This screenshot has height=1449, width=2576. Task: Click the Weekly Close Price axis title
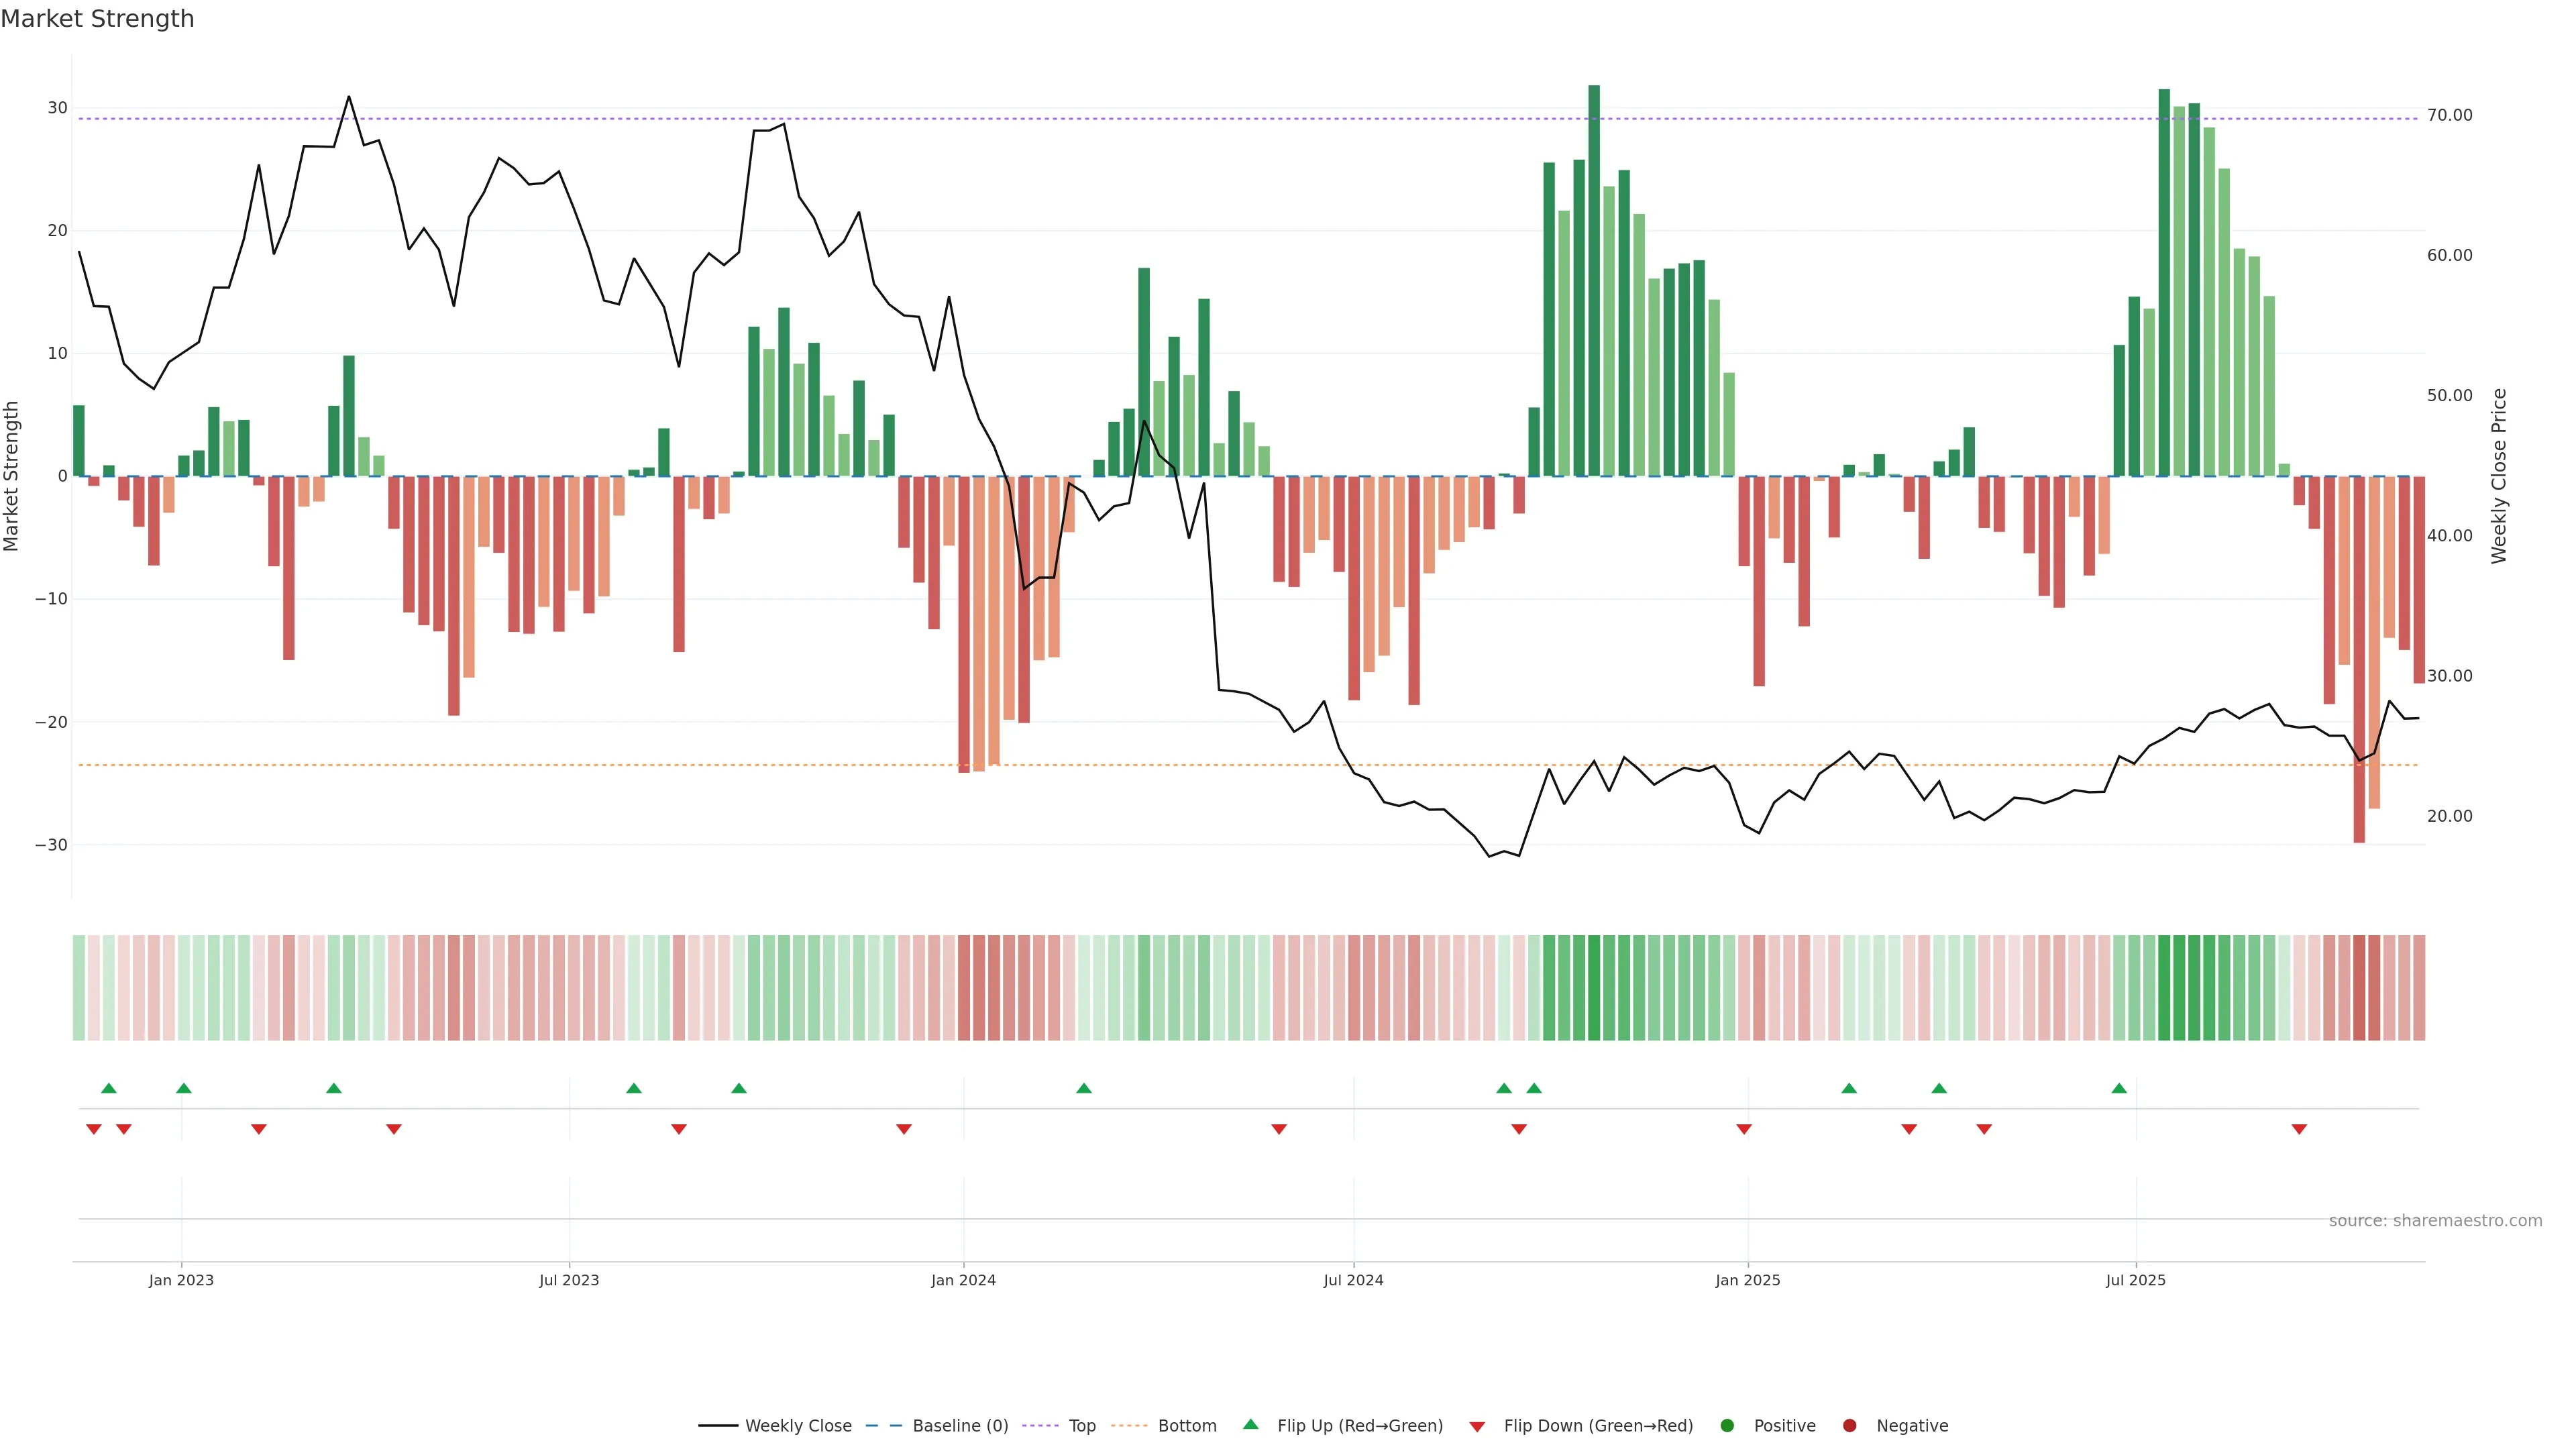click(x=2499, y=476)
